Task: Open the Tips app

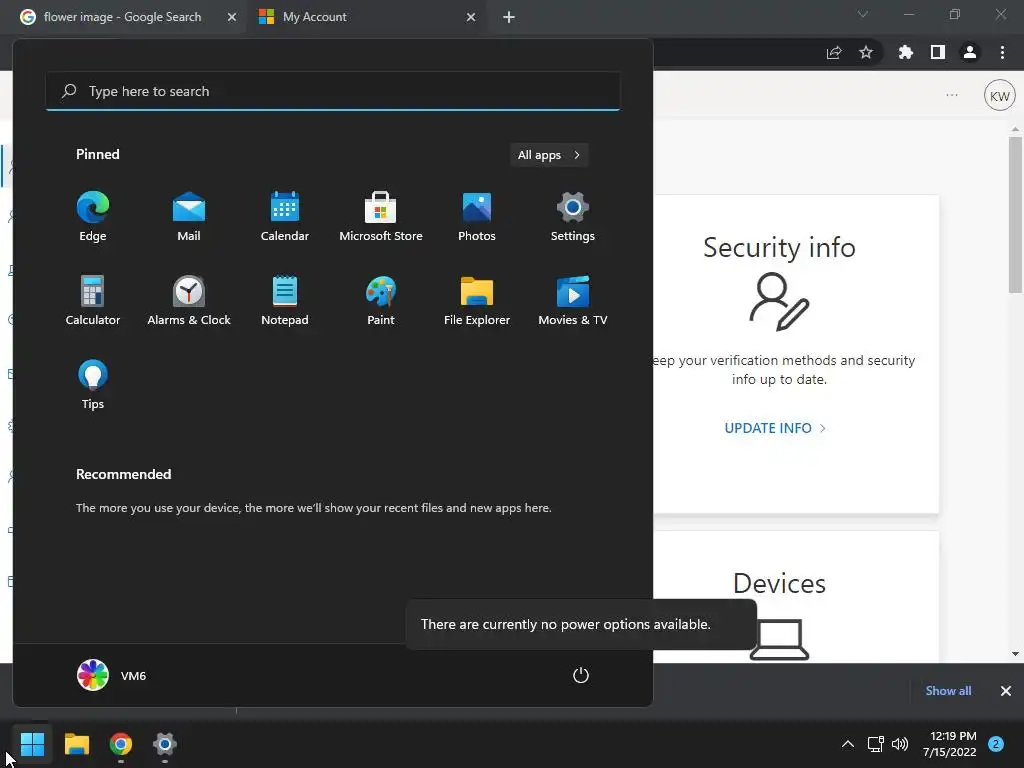Action: coord(93,385)
